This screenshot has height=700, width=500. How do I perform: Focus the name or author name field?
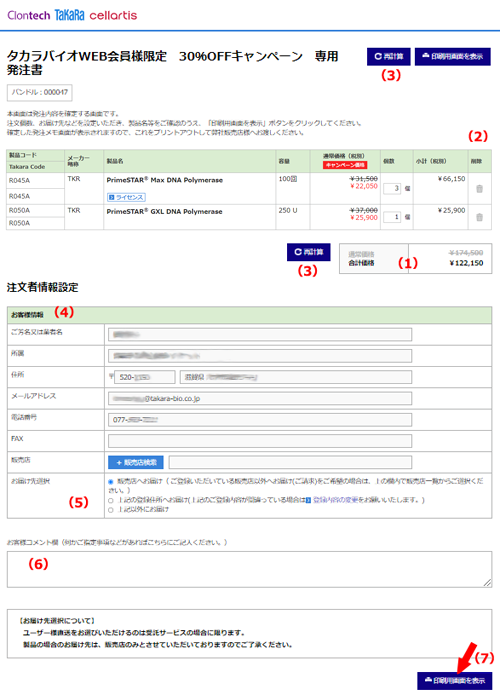(260, 335)
